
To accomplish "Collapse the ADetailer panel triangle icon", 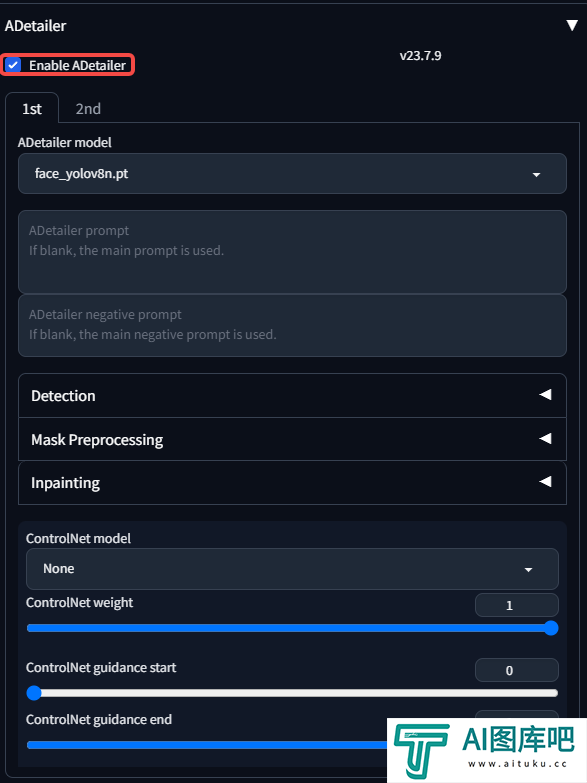I will 572,25.
